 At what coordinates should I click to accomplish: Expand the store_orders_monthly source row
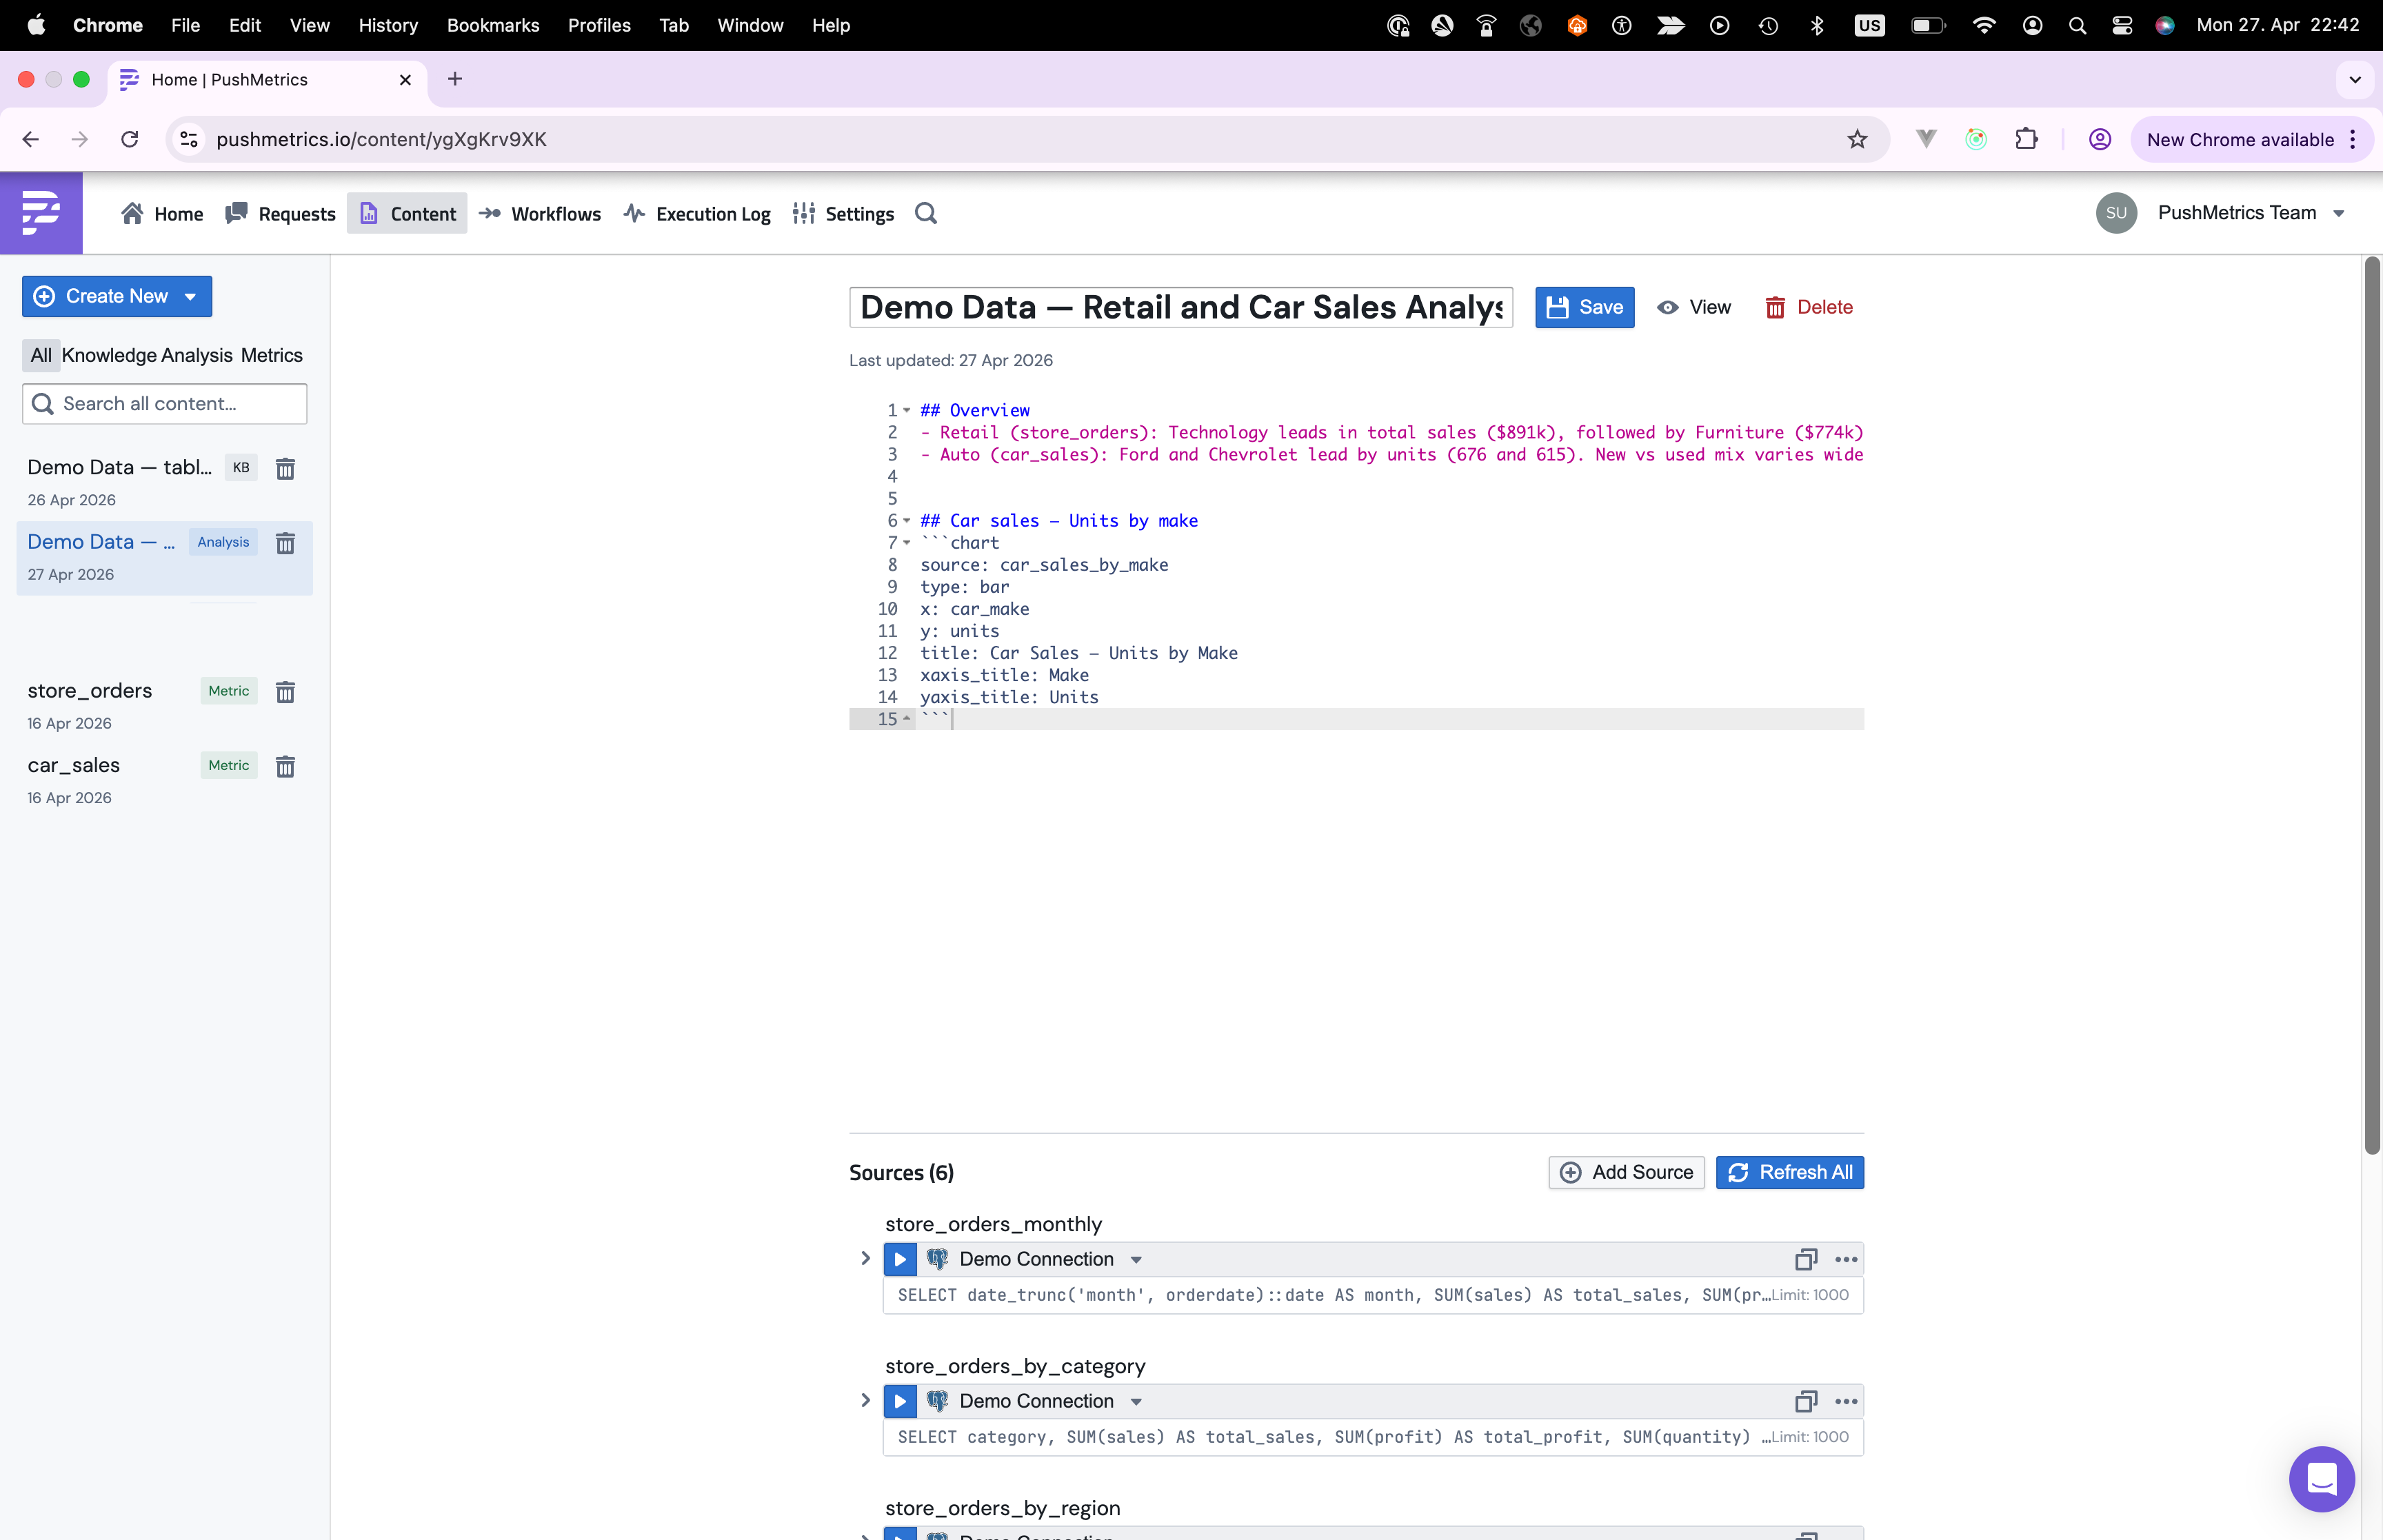[x=866, y=1258]
